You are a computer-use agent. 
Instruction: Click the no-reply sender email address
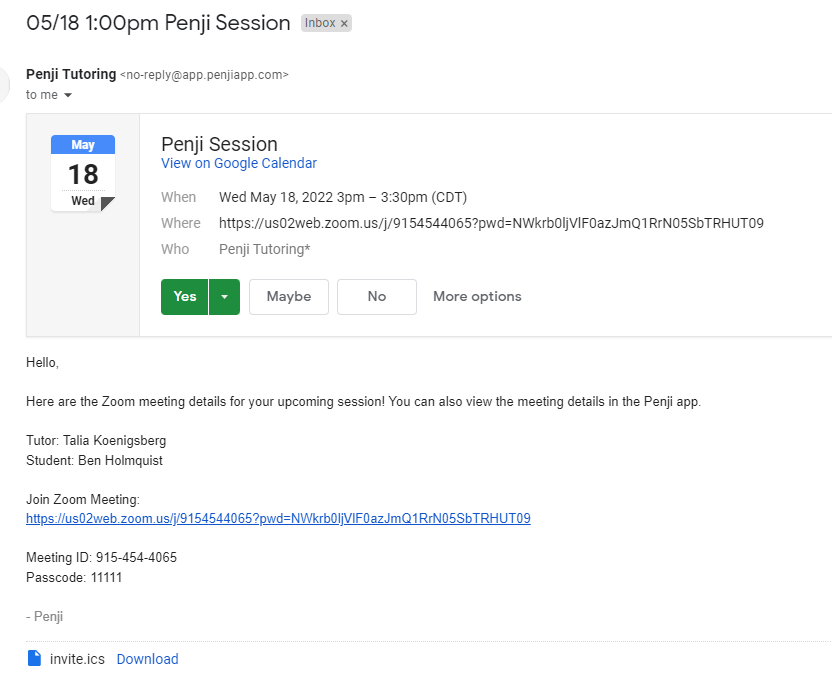[204, 75]
